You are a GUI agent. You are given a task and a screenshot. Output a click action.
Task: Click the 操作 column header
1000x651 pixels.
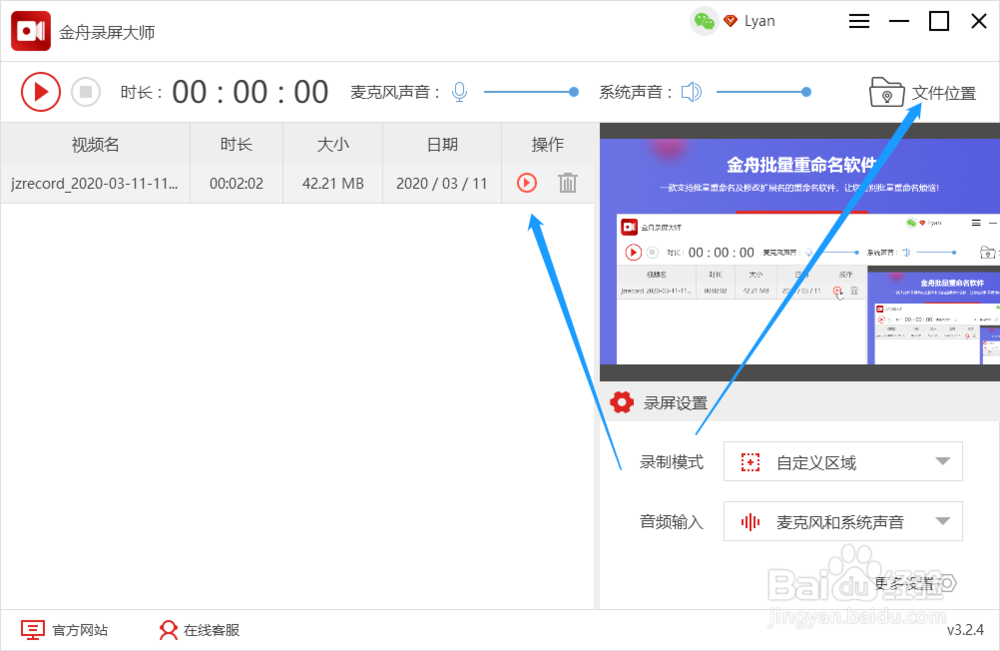click(548, 144)
